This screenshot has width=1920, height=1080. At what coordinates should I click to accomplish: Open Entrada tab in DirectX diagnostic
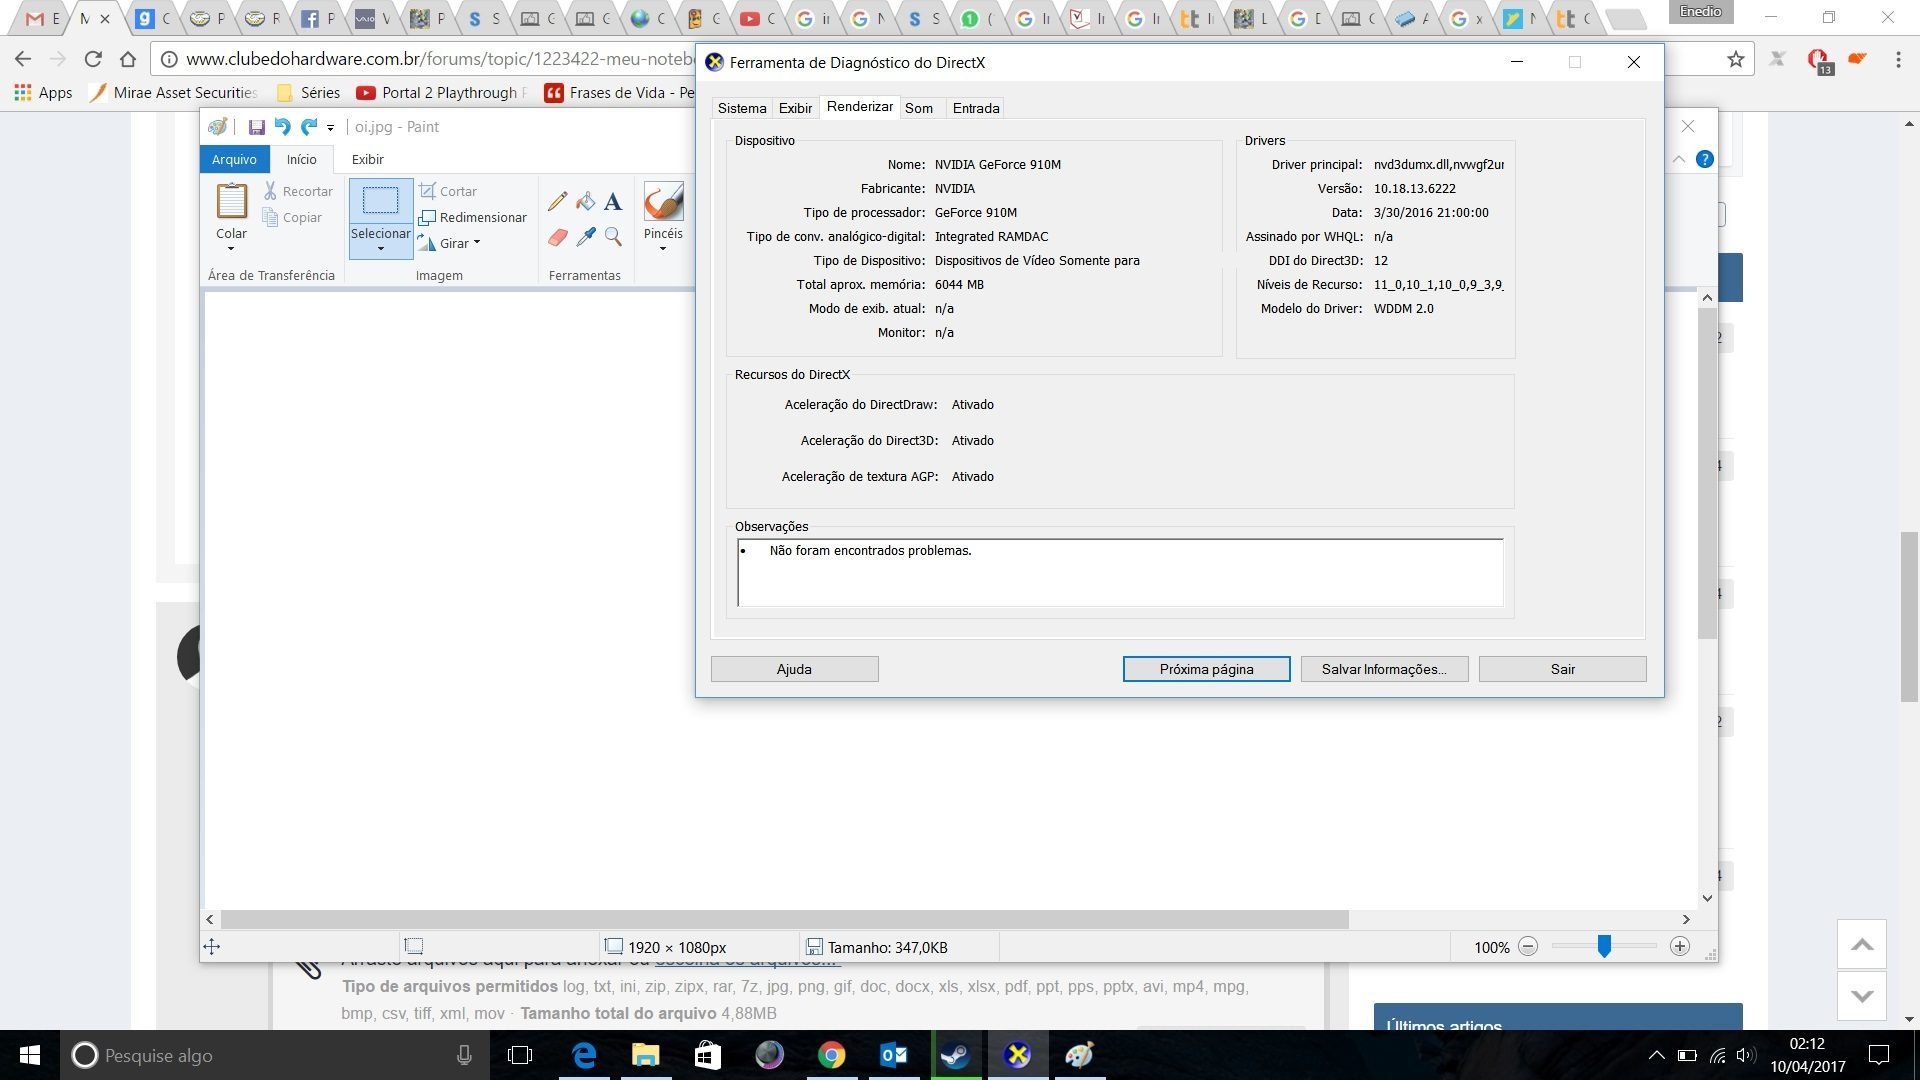coord(976,108)
